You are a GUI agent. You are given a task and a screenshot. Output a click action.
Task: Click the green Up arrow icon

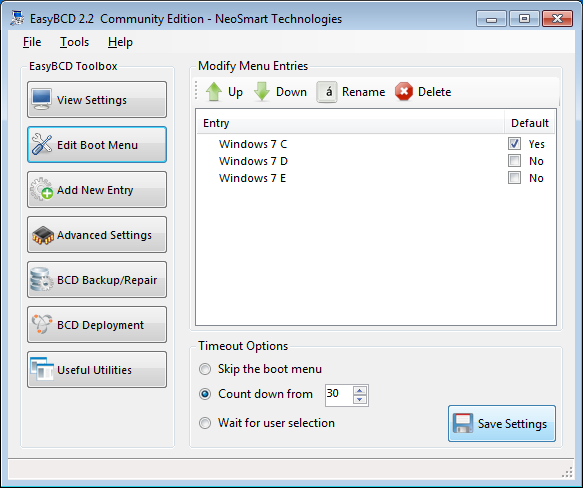pos(214,92)
